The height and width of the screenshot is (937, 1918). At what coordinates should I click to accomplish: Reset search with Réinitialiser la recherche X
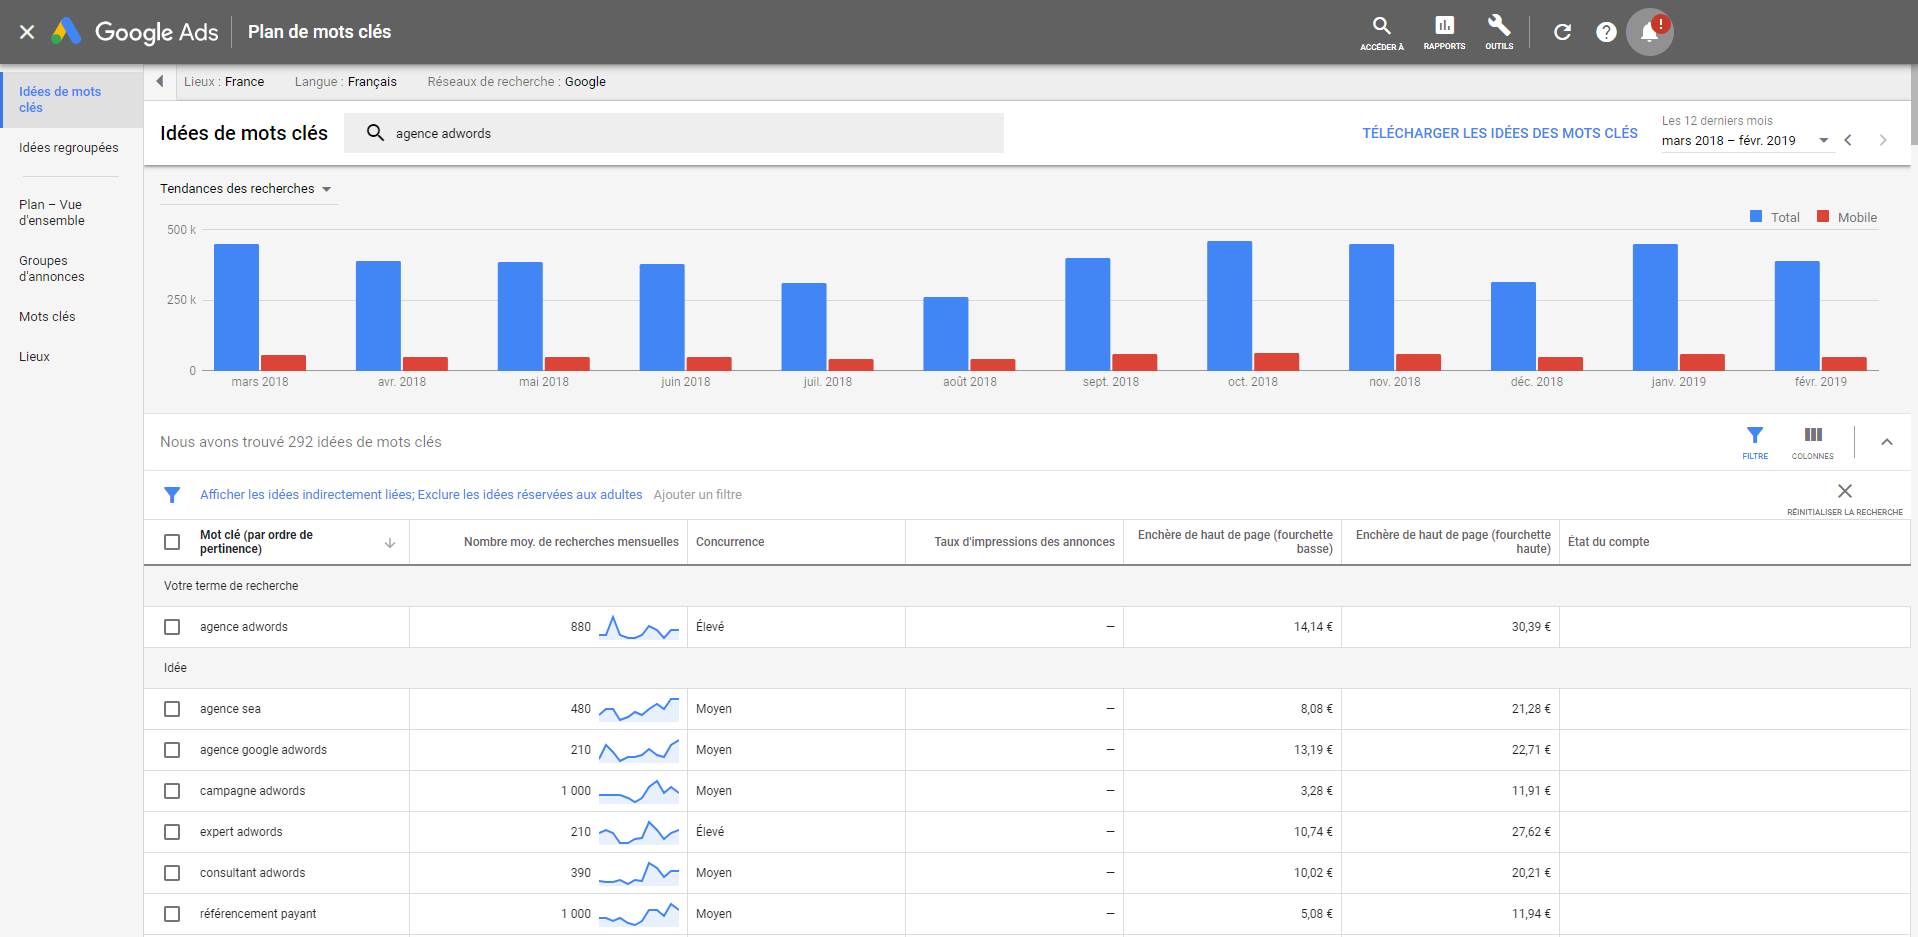click(x=1845, y=497)
